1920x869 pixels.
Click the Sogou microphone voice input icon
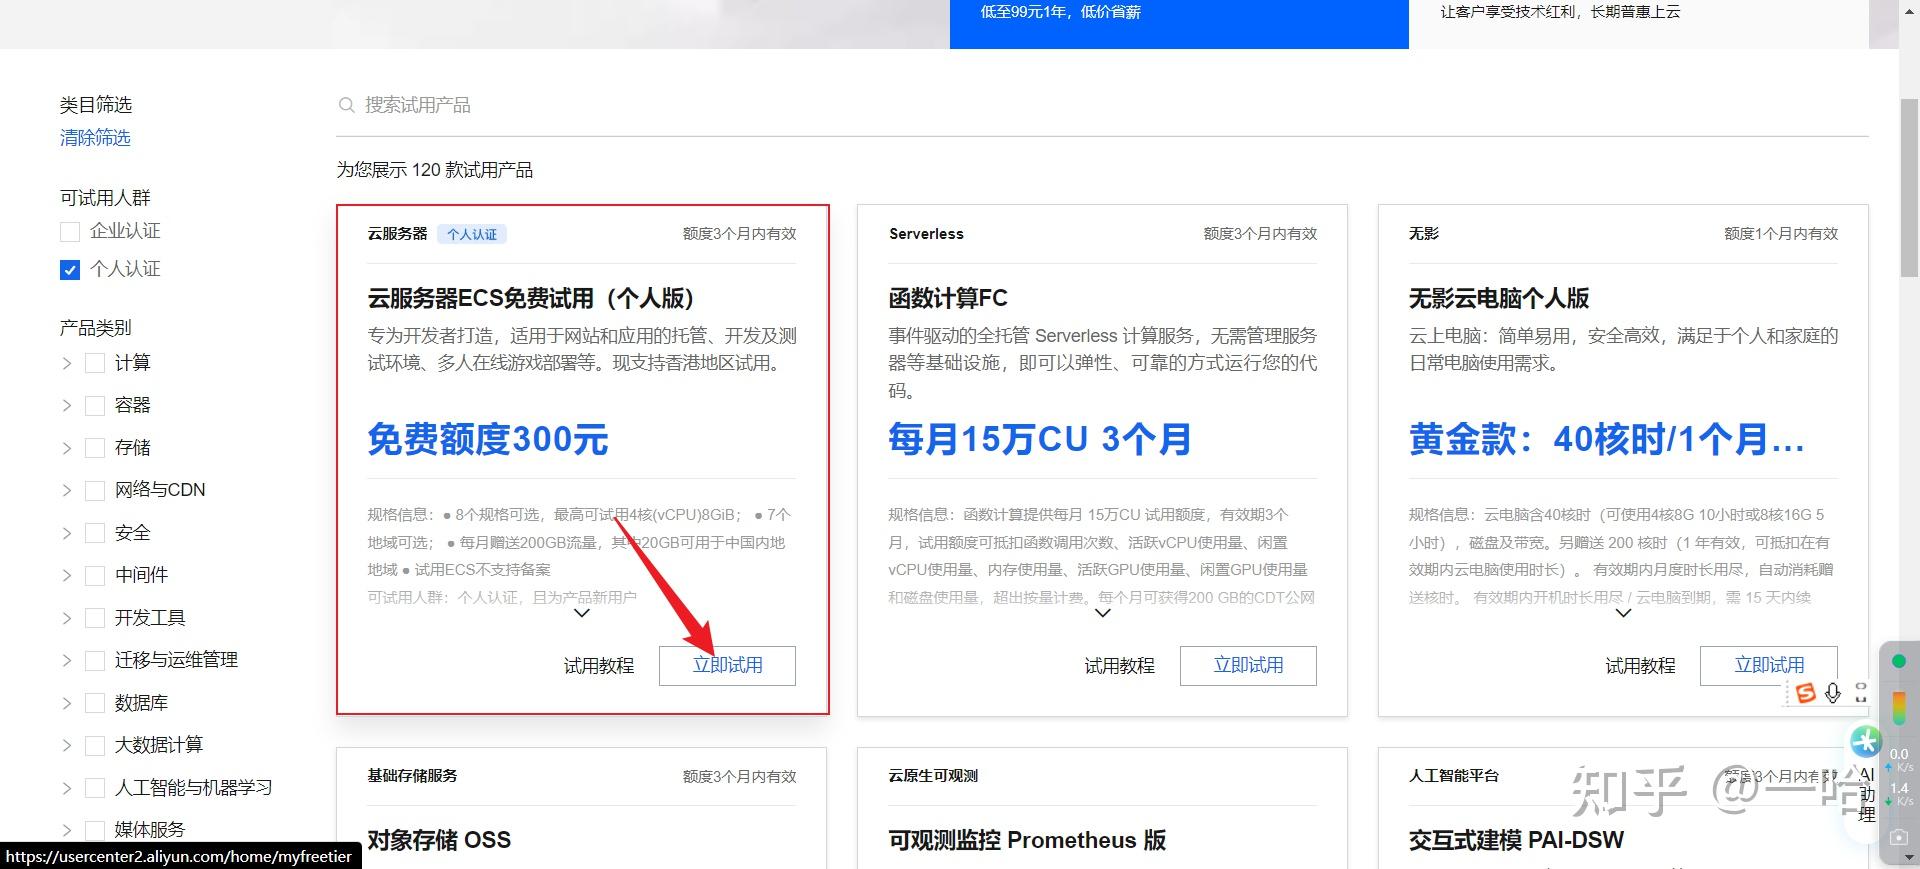(1833, 692)
